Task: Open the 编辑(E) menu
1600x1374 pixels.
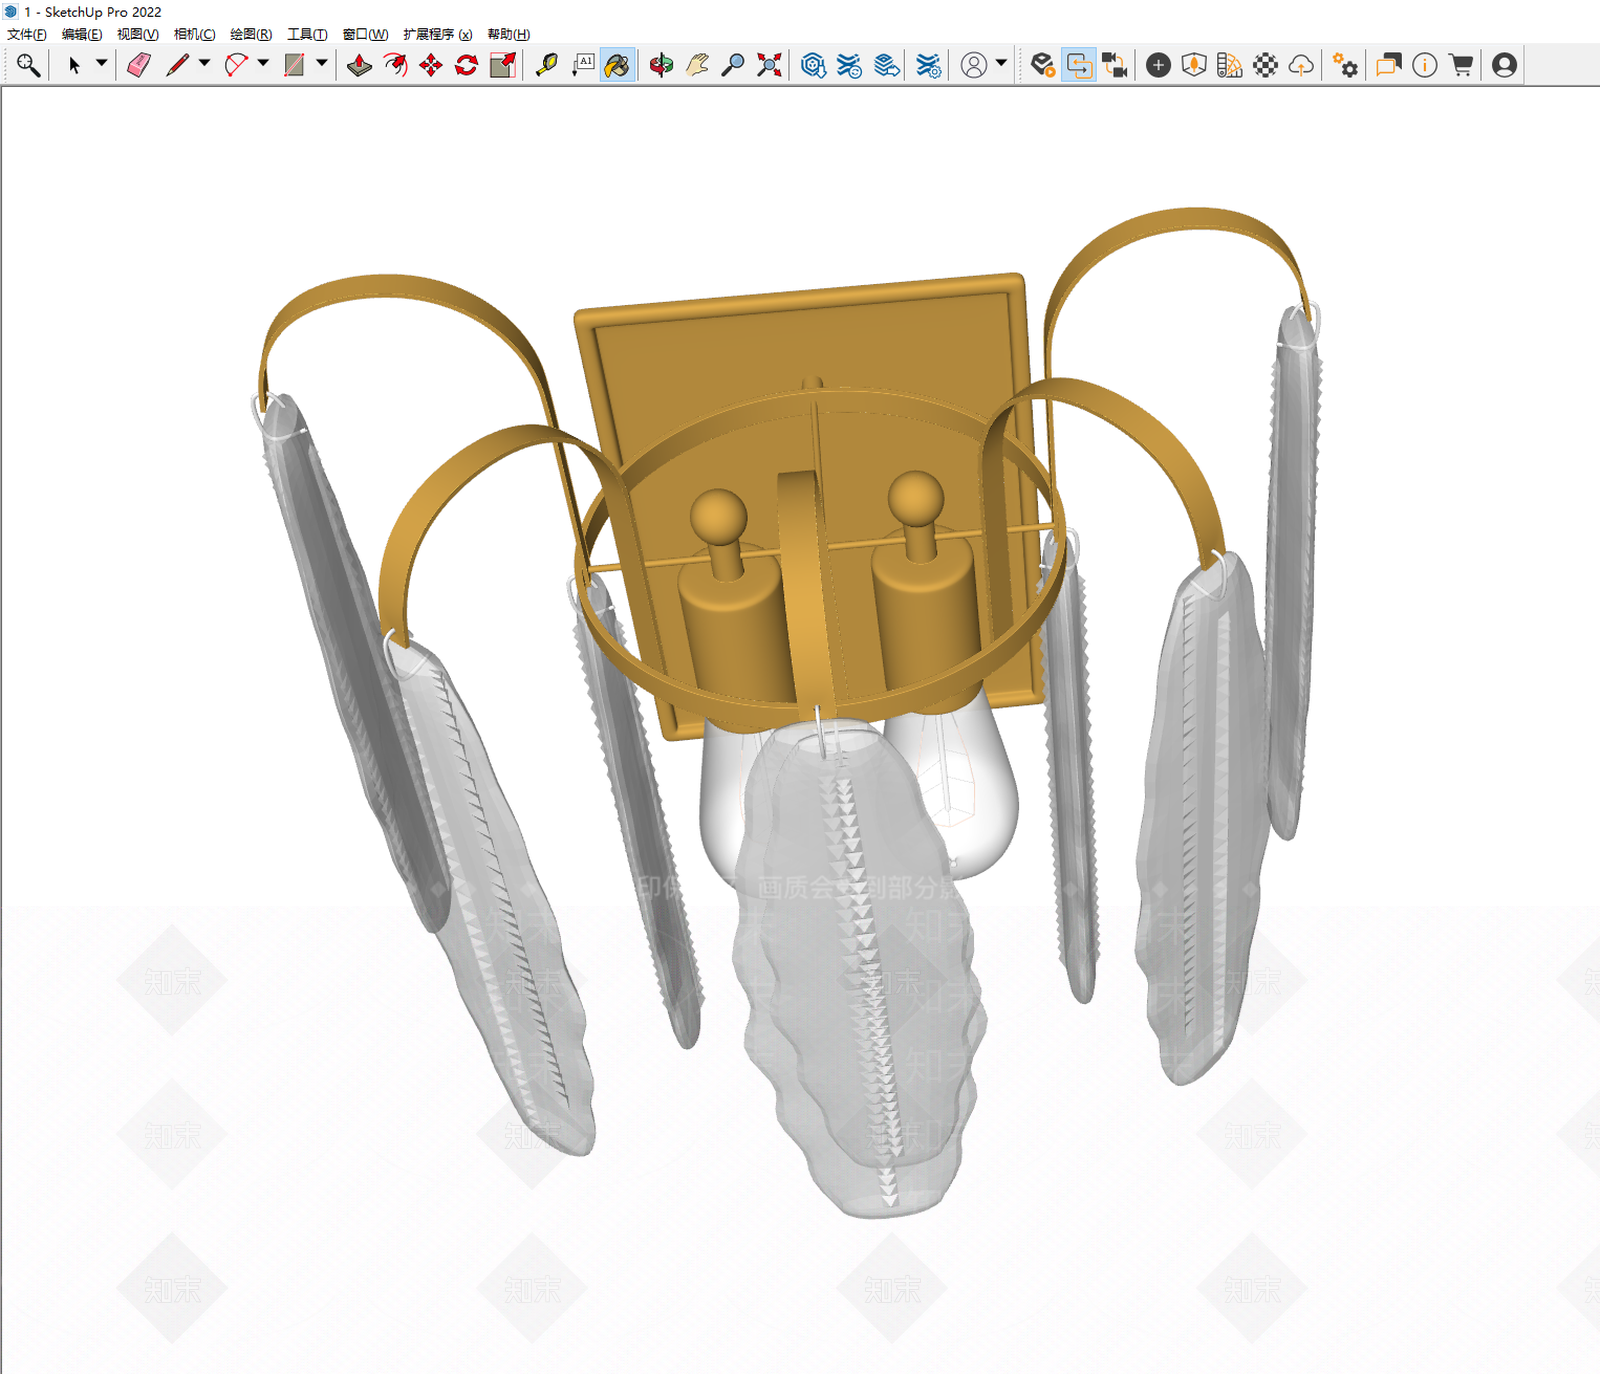Action: tap(82, 34)
